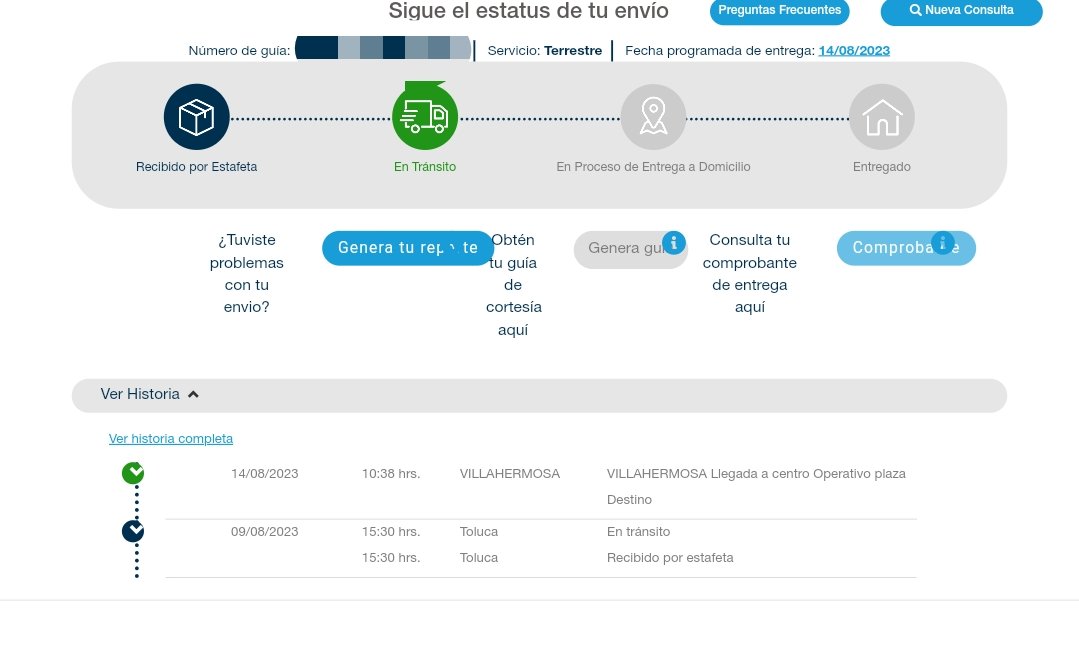Open the Ver historia completa link

[171, 439]
